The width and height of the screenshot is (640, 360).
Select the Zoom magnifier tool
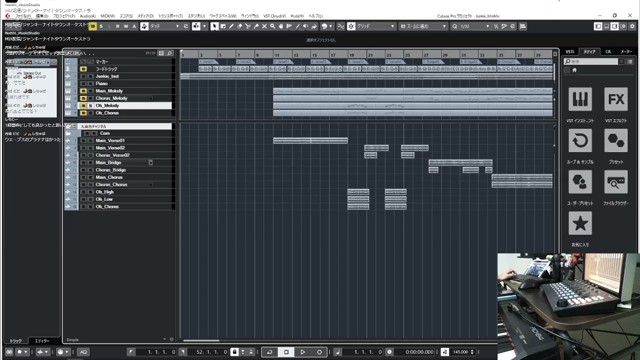point(272,26)
